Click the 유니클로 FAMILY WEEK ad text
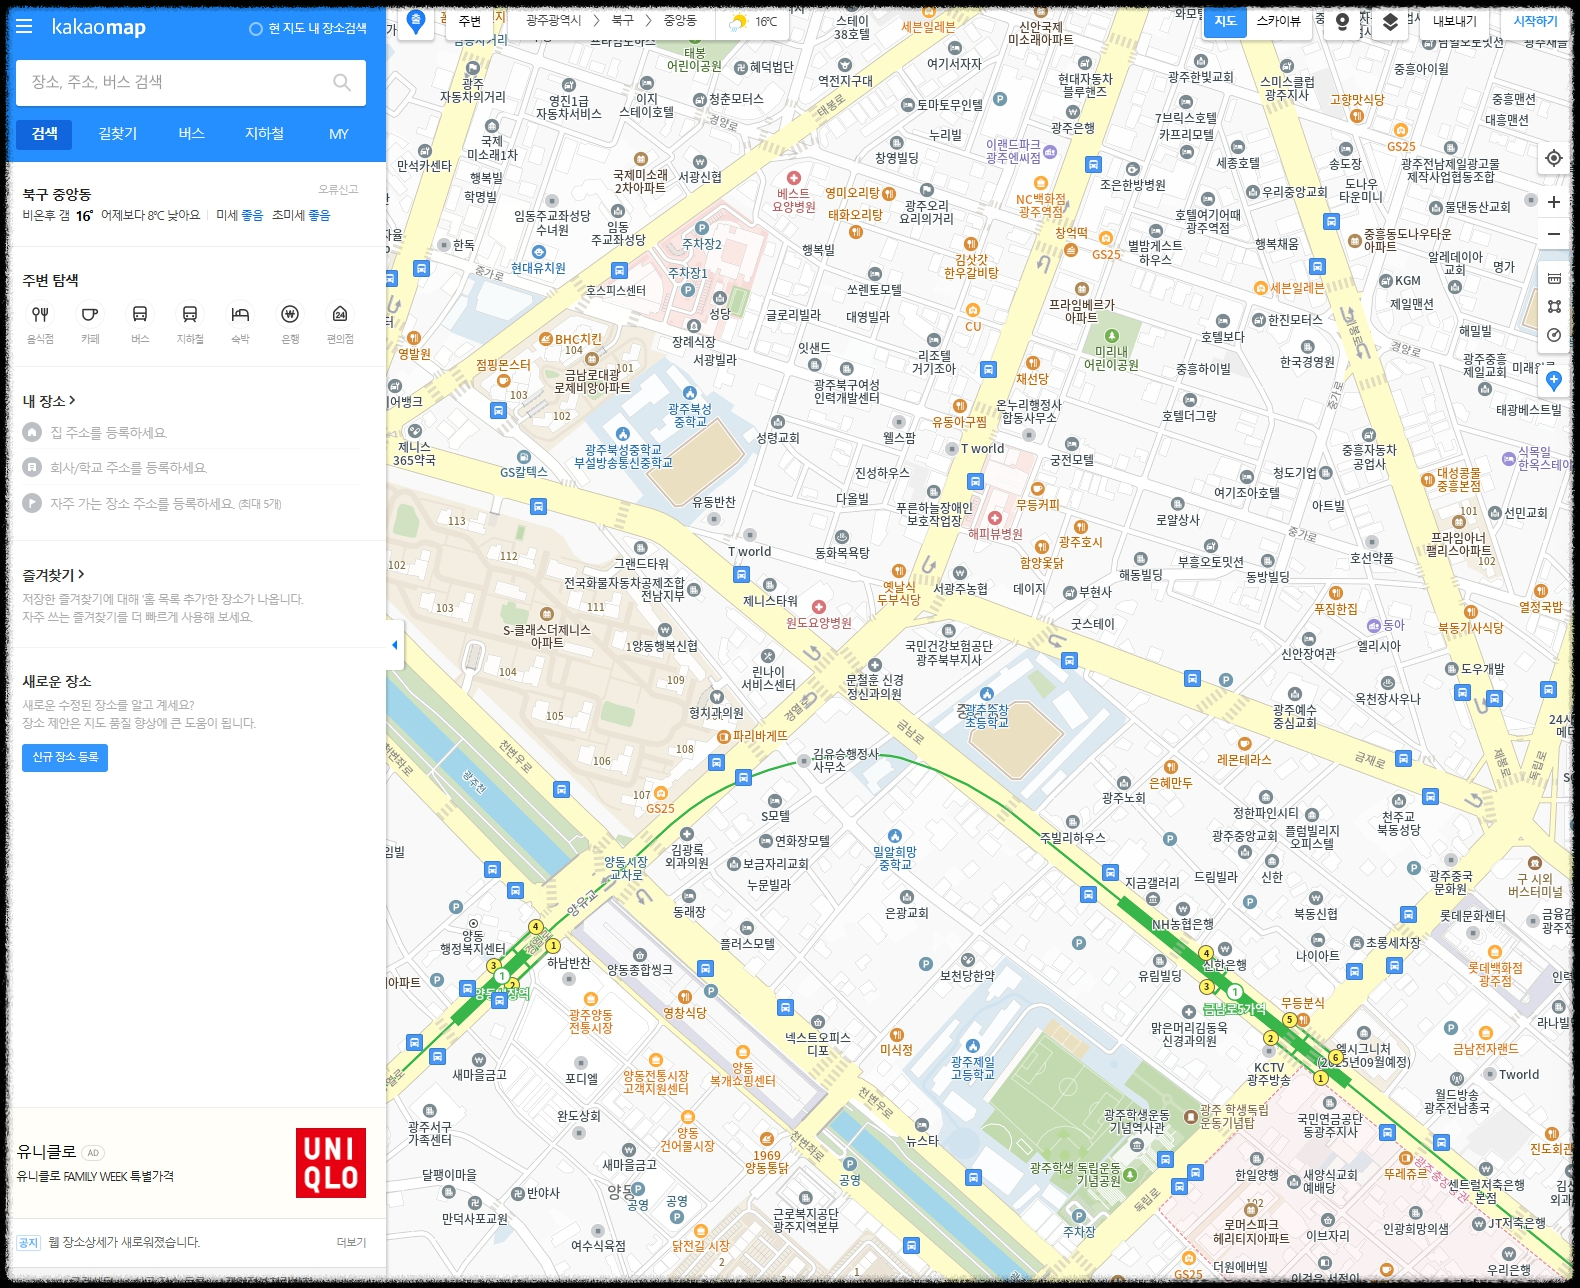 click(x=95, y=1176)
